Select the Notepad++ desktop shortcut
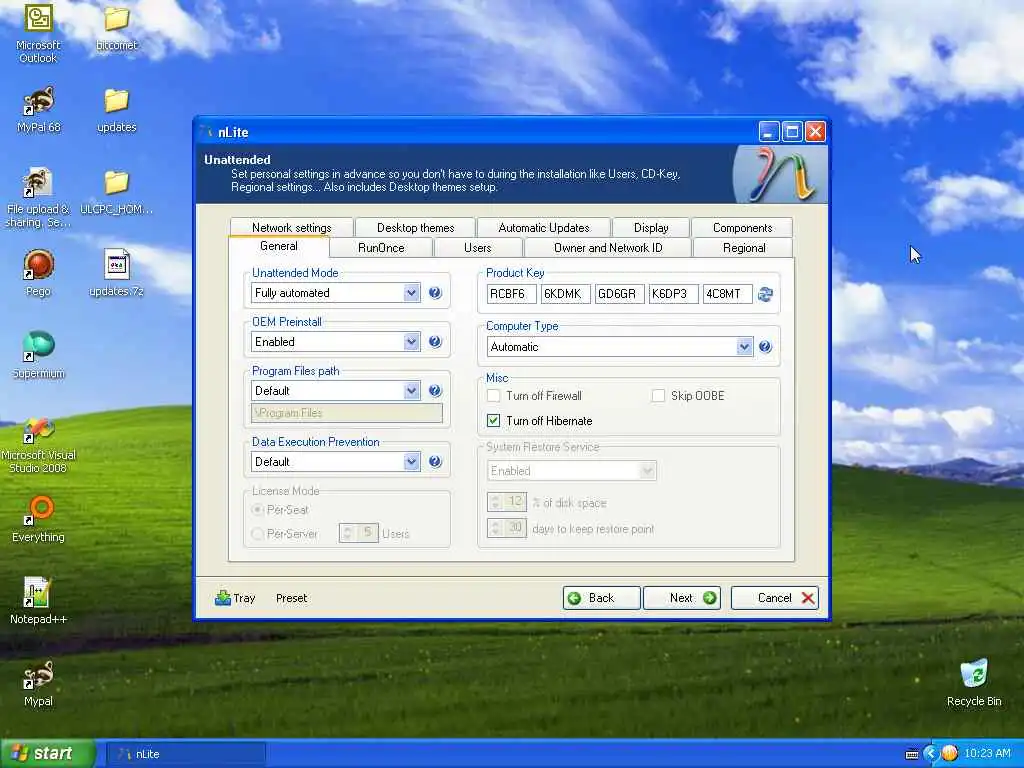This screenshot has width=1024, height=768. click(x=39, y=601)
